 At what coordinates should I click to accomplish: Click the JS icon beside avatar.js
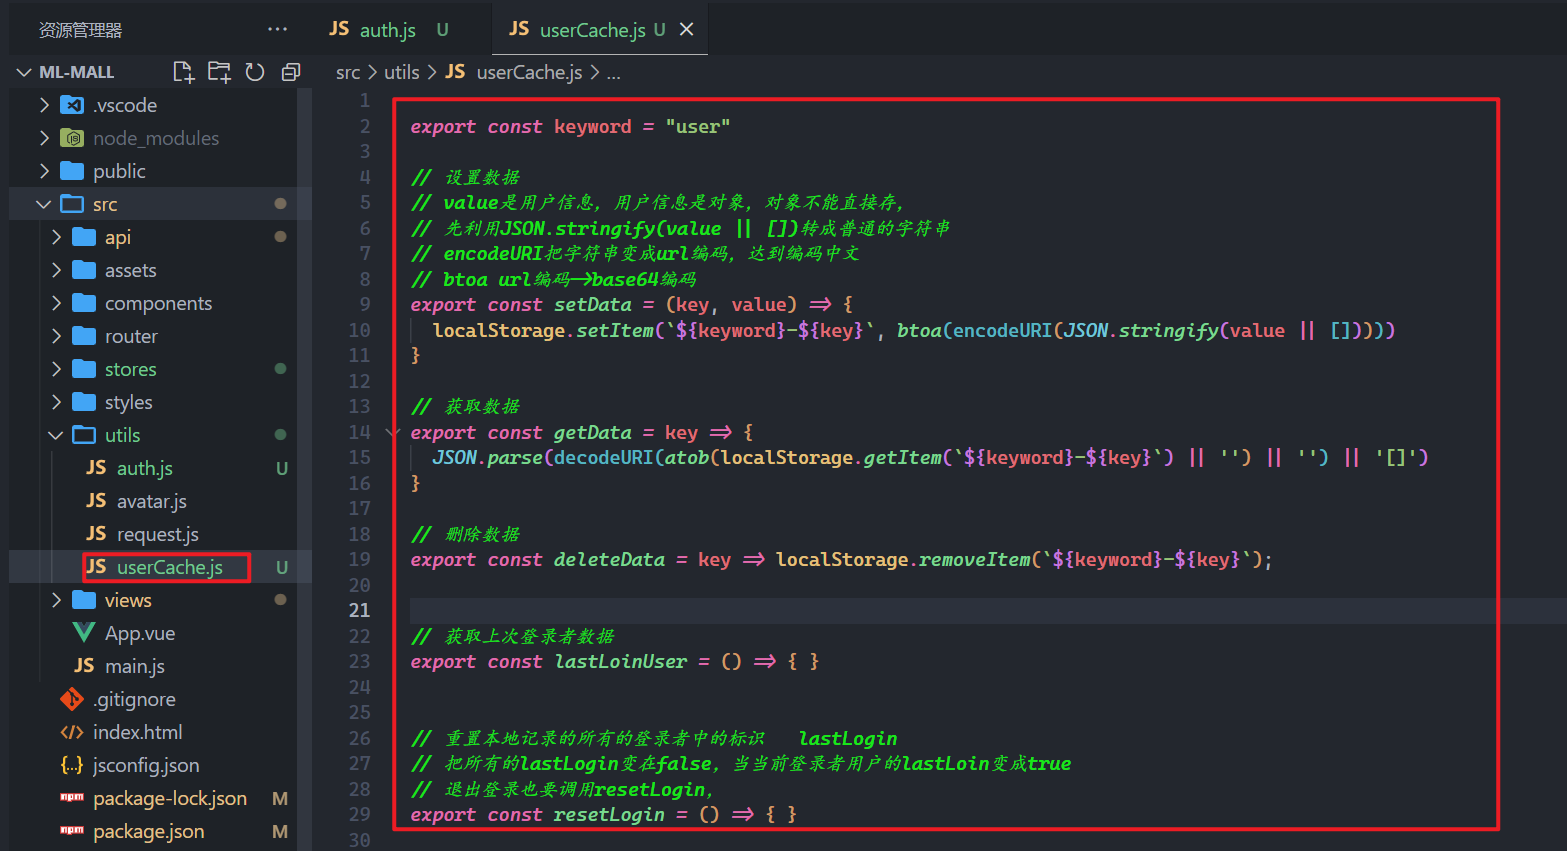(96, 501)
